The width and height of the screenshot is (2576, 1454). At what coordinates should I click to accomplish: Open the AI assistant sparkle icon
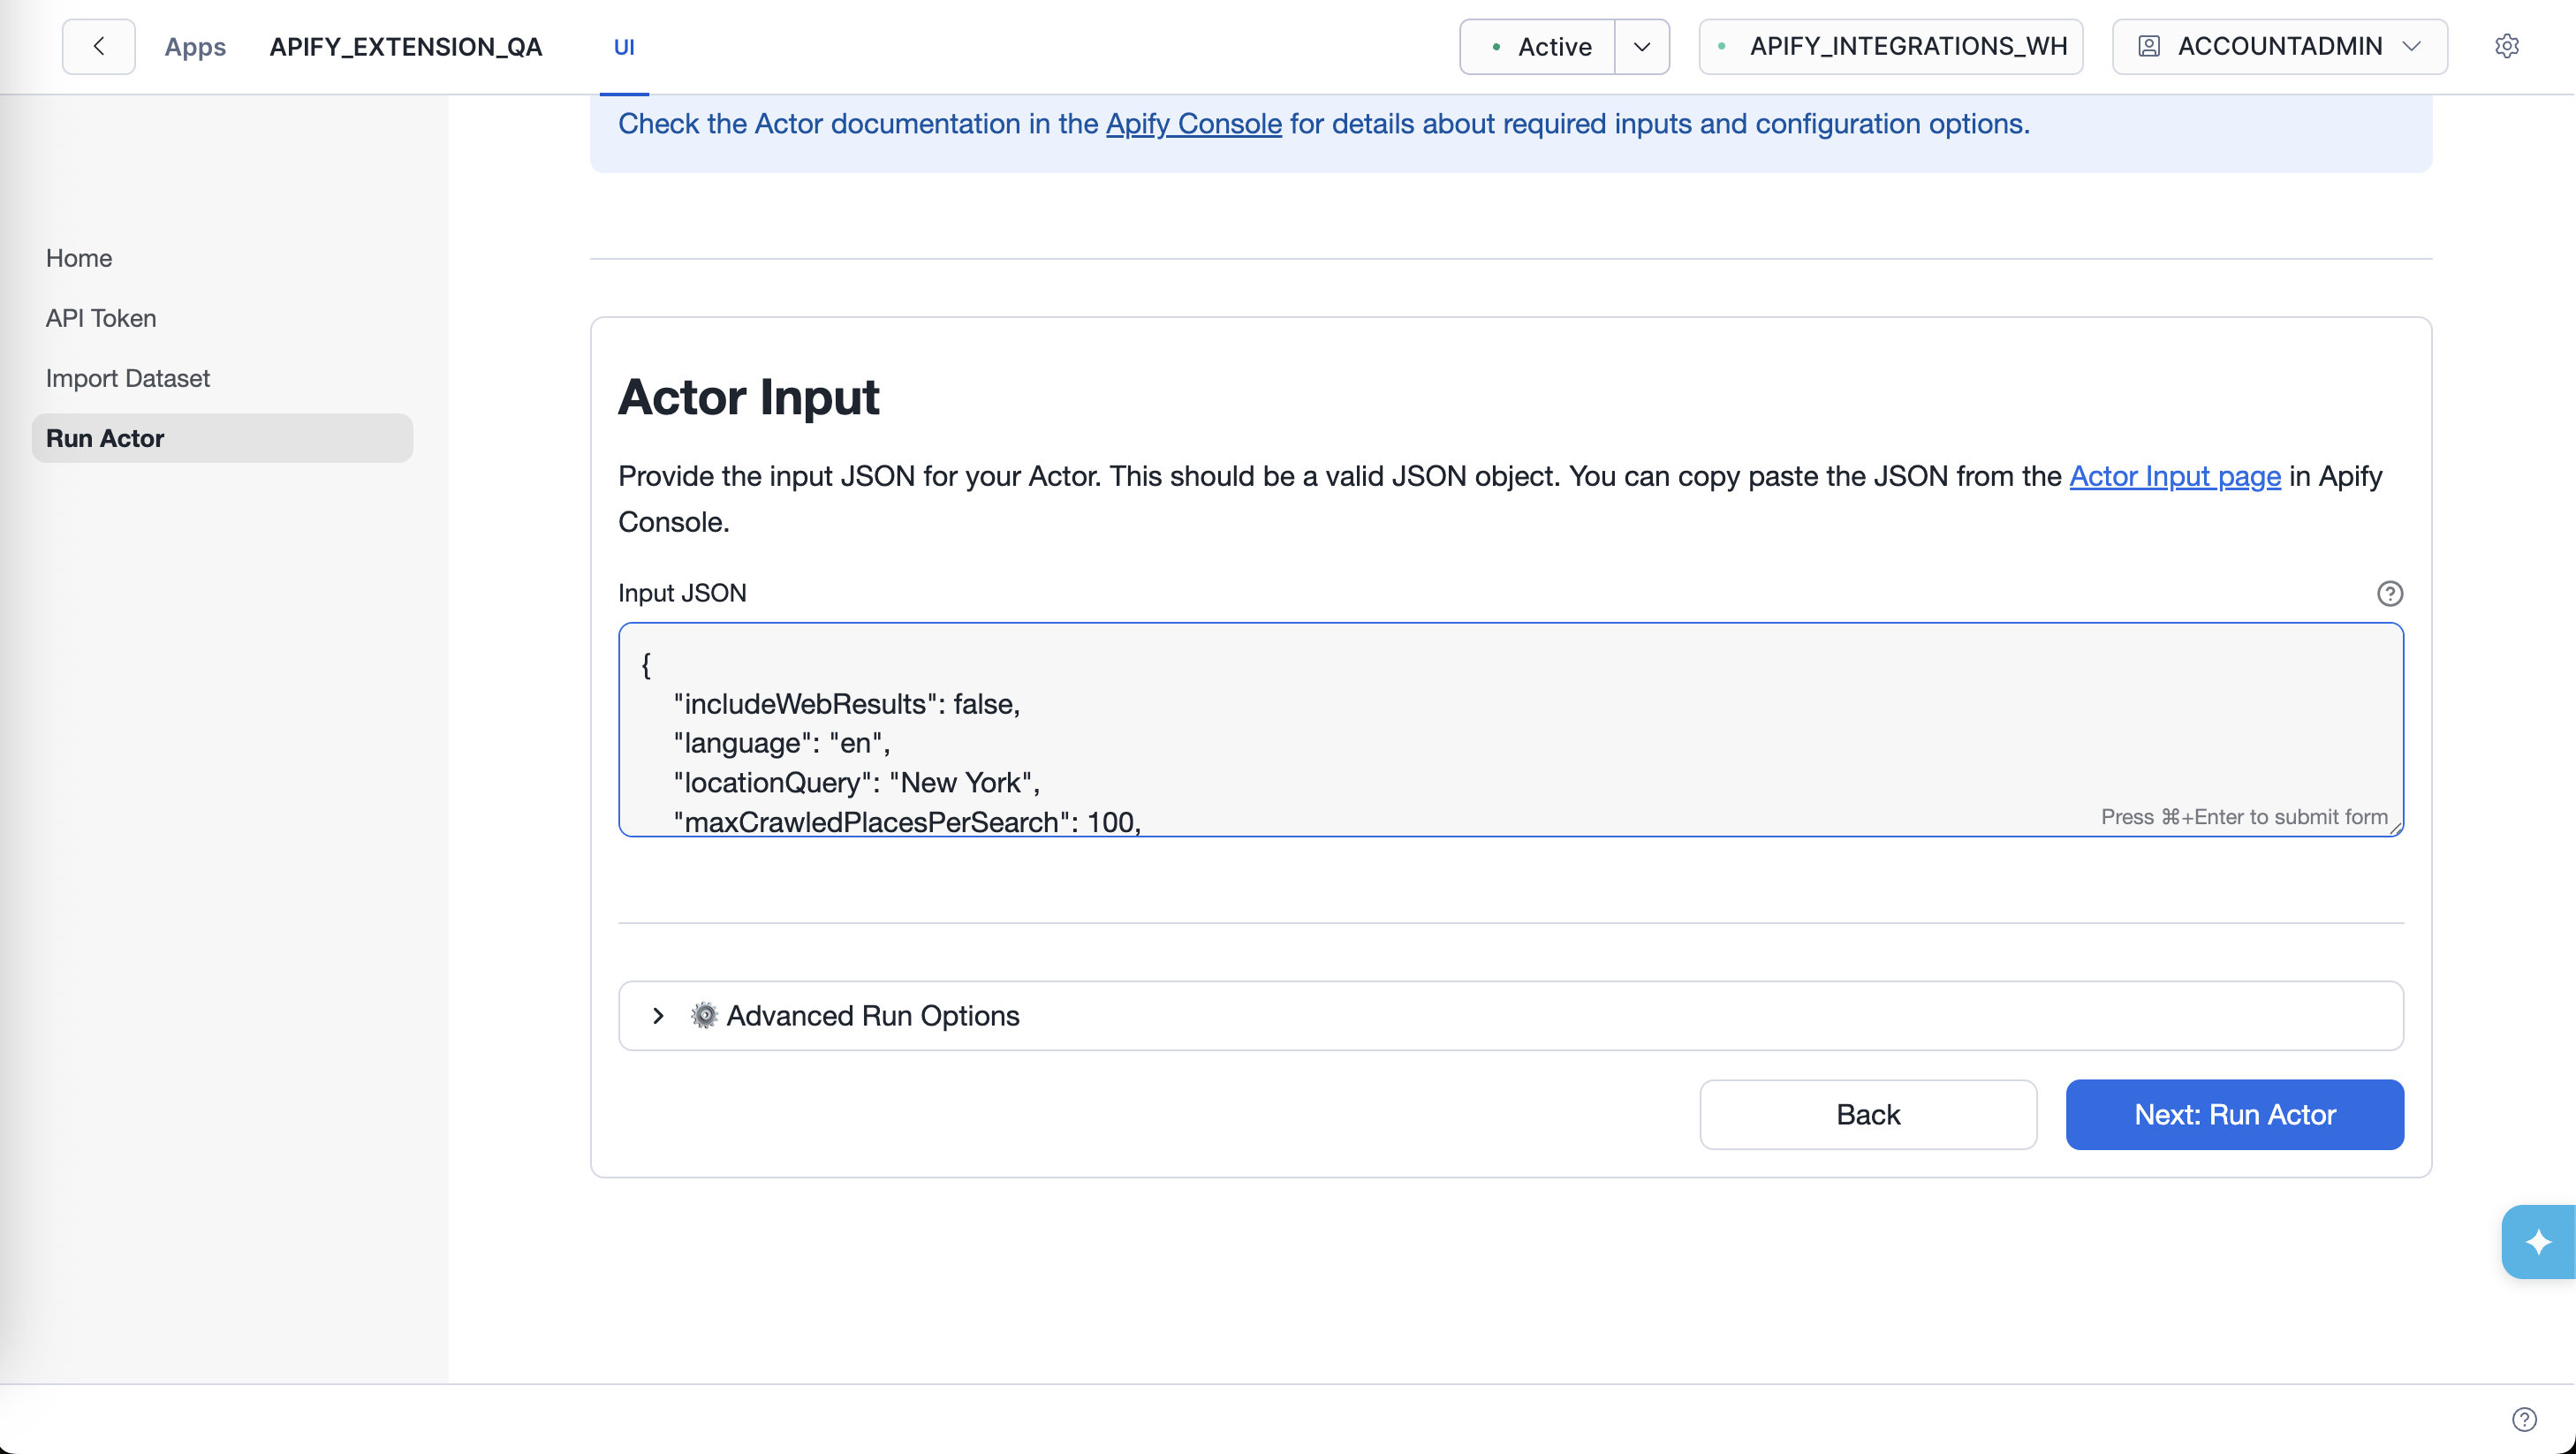click(x=2539, y=1241)
